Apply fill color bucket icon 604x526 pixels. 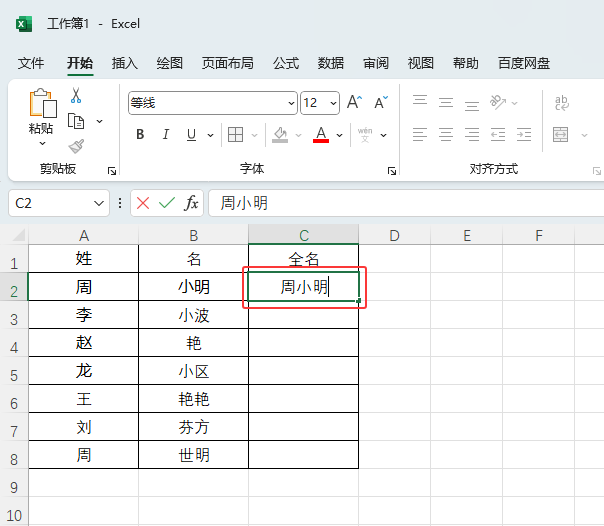click(280, 135)
